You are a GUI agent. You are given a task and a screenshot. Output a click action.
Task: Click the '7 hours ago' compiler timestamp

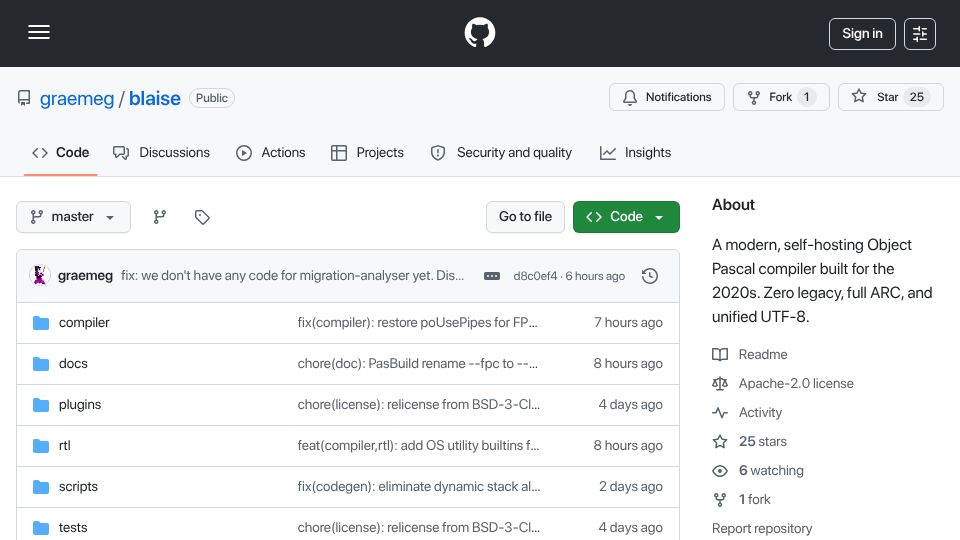(628, 323)
